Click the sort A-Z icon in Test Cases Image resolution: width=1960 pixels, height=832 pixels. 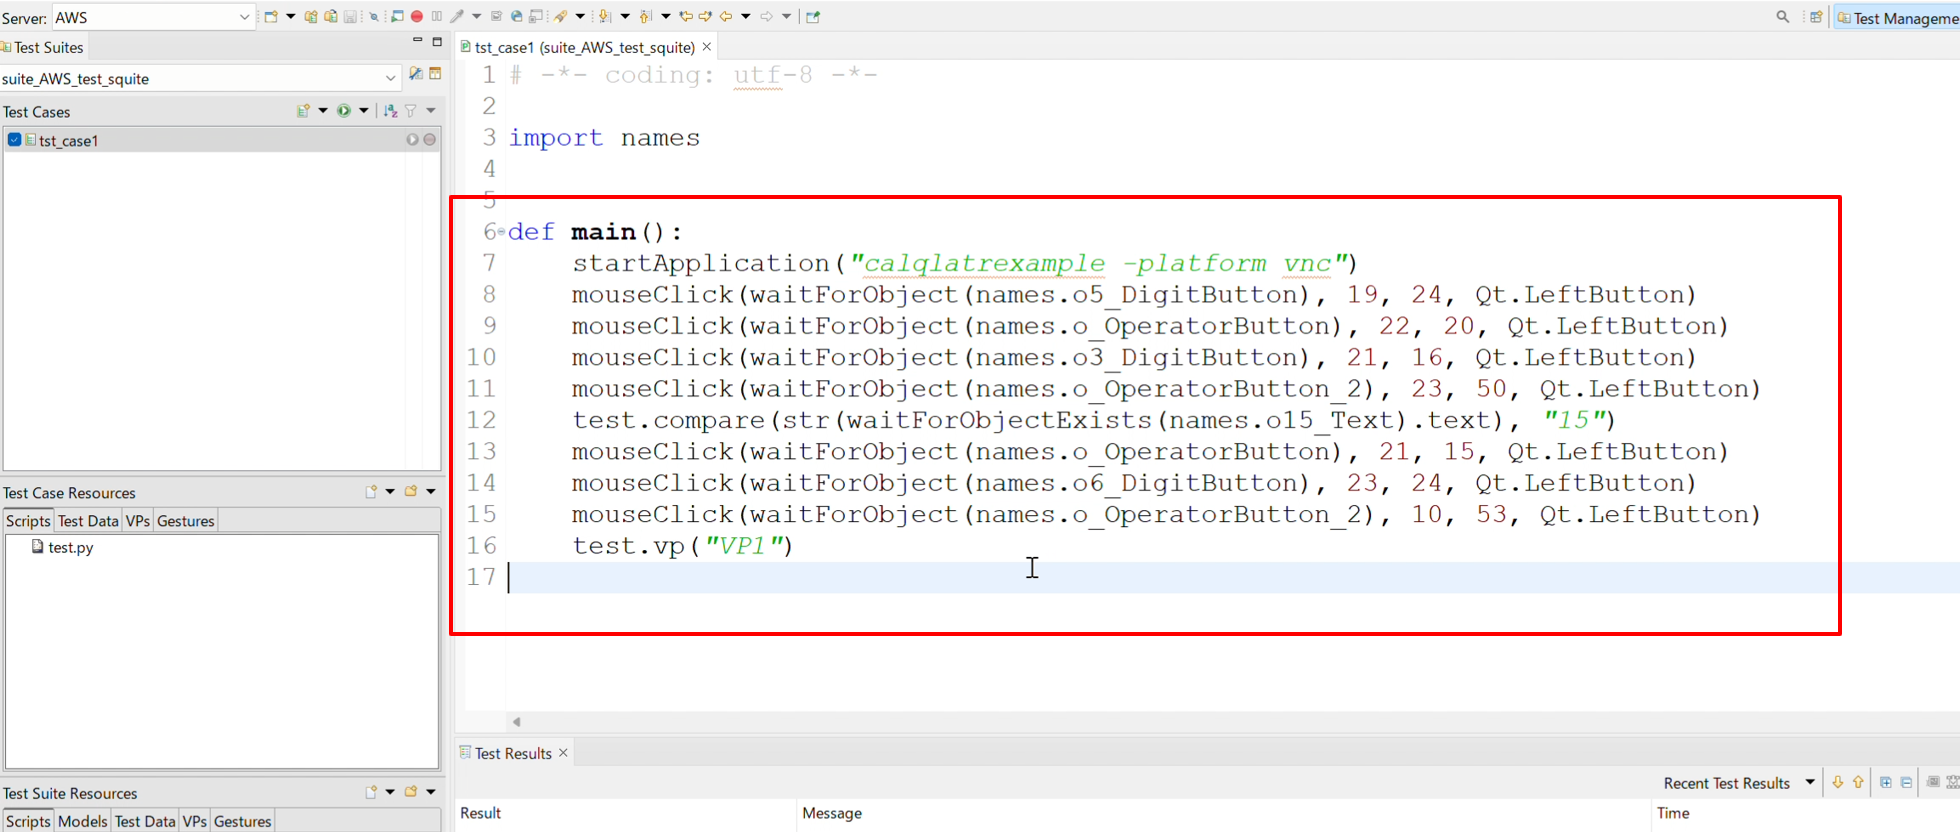click(391, 111)
